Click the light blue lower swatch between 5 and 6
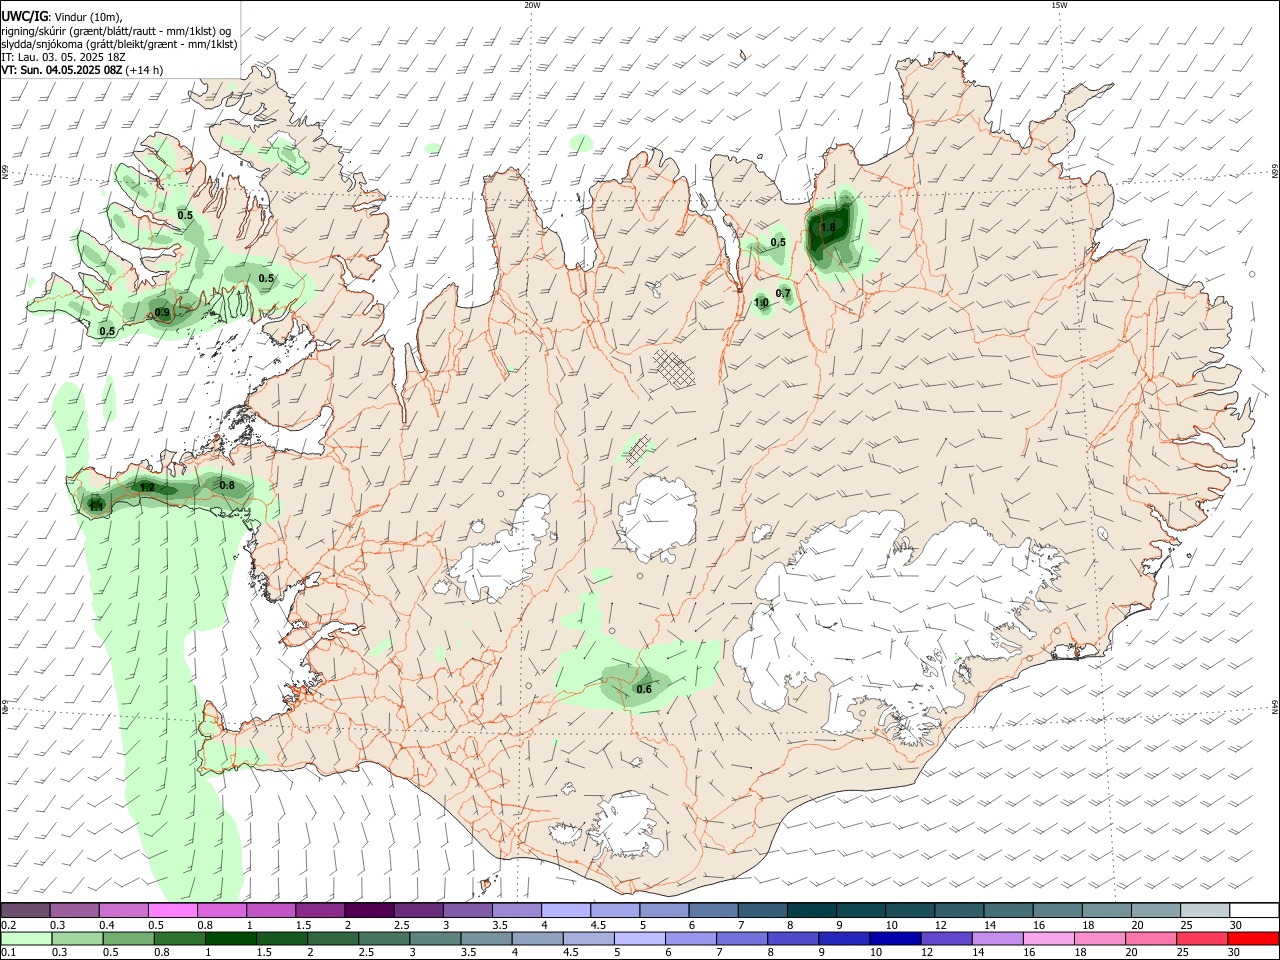Image resolution: width=1280 pixels, height=960 pixels. pyautogui.click(x=640, y=938)
